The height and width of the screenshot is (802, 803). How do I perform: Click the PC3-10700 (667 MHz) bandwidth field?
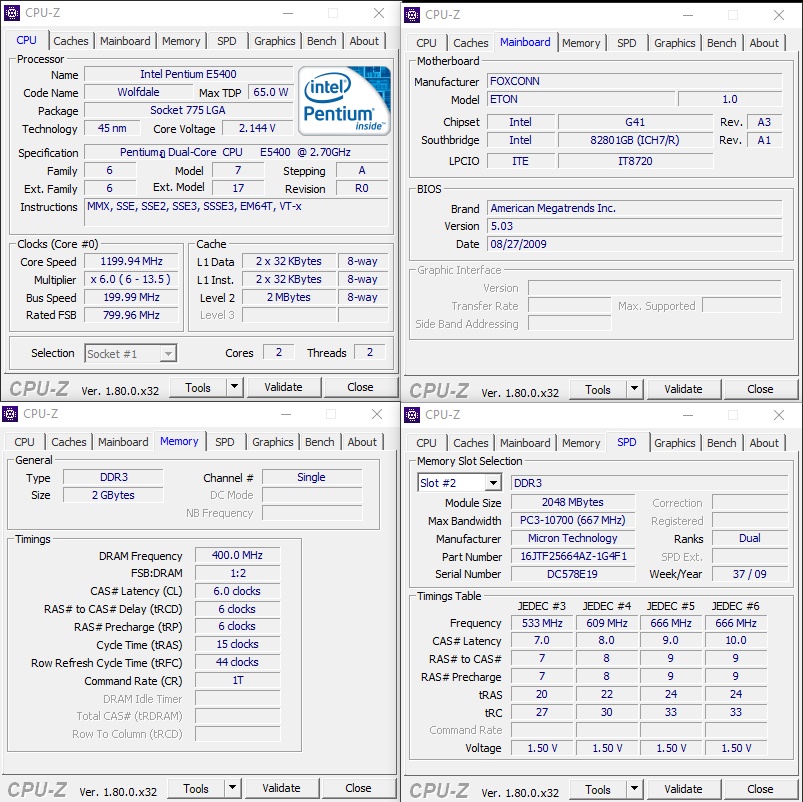(x=573, y=520)
